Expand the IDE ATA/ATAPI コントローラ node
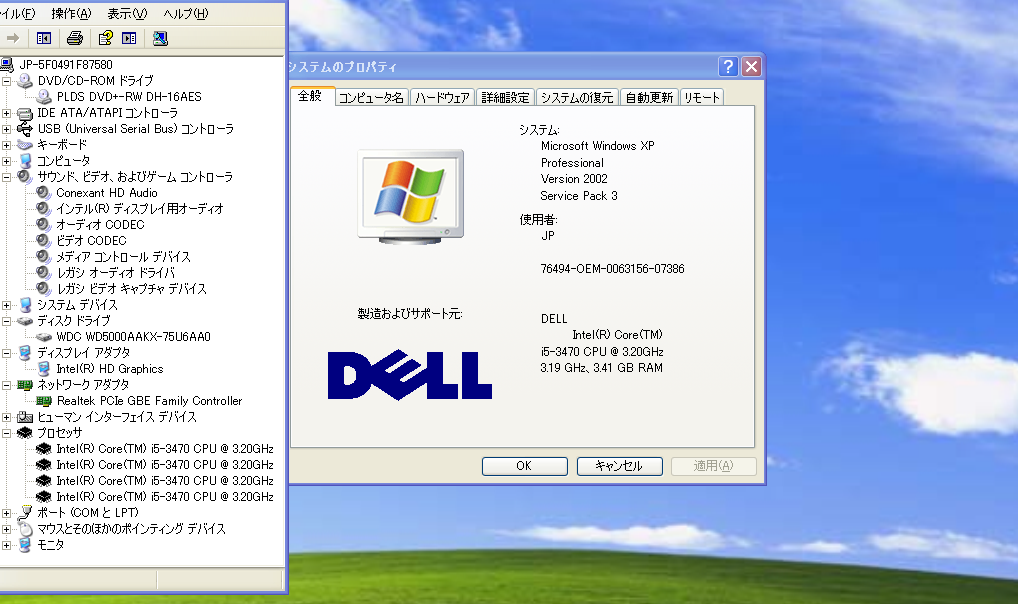 tap(6, 113)
